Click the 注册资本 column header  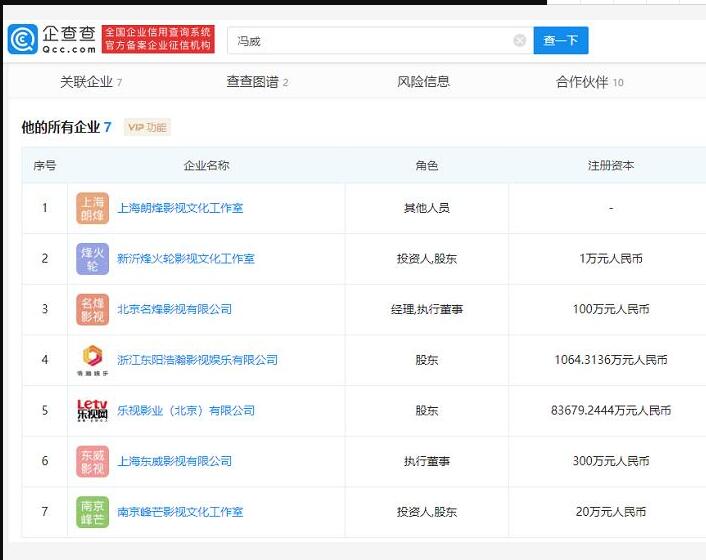tap(611, 166)
